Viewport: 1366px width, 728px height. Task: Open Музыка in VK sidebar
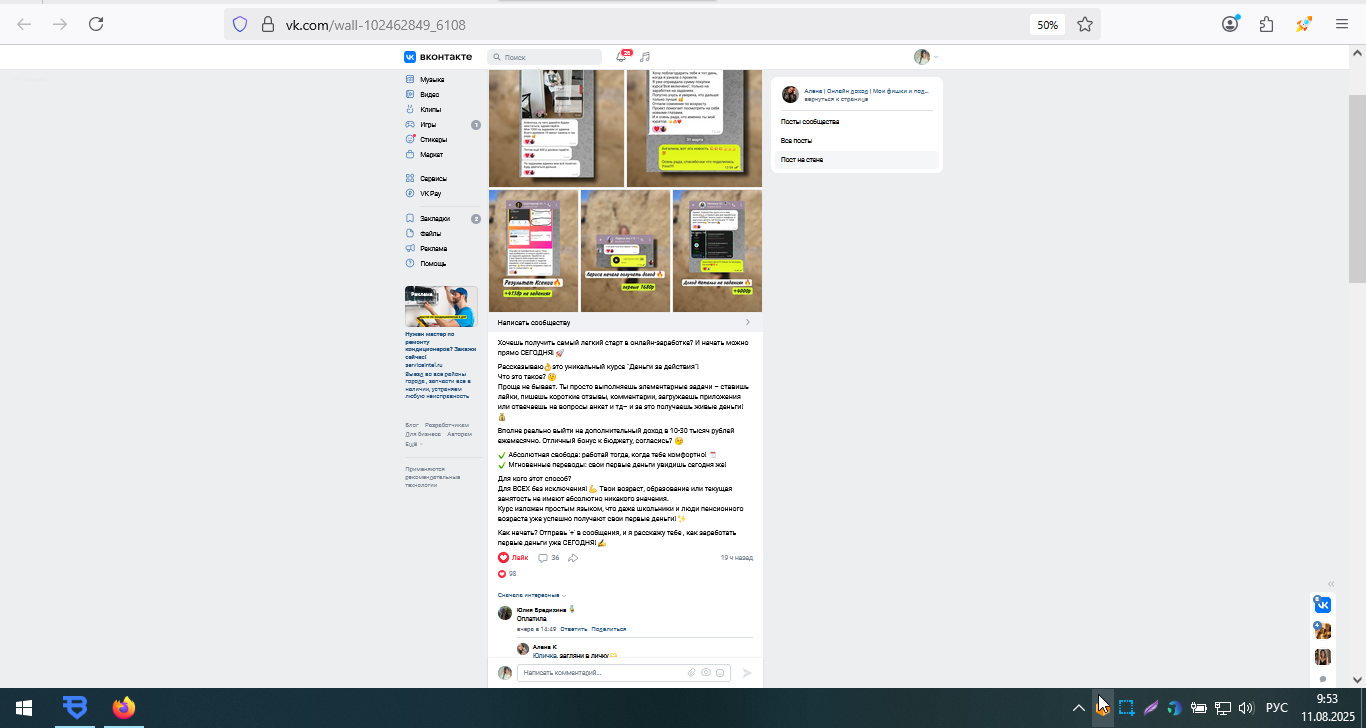(x=432, y=79)
